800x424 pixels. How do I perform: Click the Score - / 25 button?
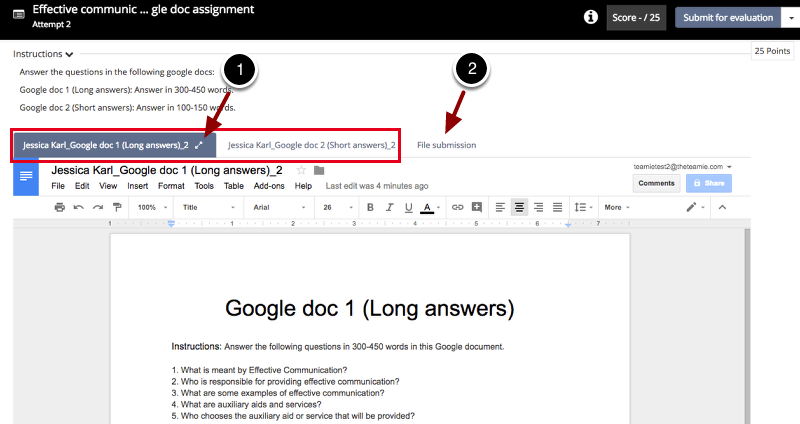(636, 17)
